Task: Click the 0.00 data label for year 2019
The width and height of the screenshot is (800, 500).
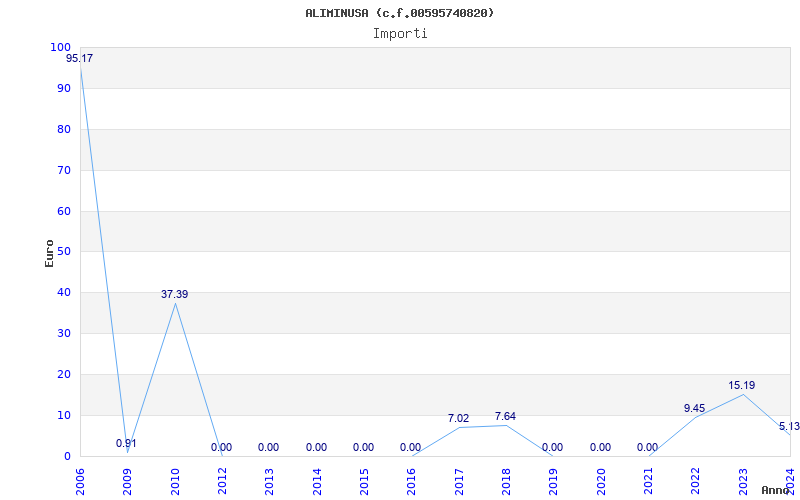Action: coord(553,447)
